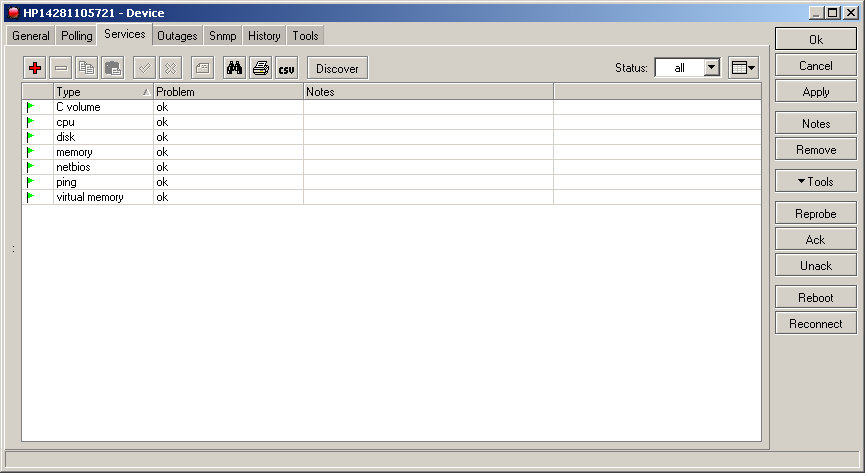865x473 pixels.
Task: Click the Problem column header
Action: point(228,92)
